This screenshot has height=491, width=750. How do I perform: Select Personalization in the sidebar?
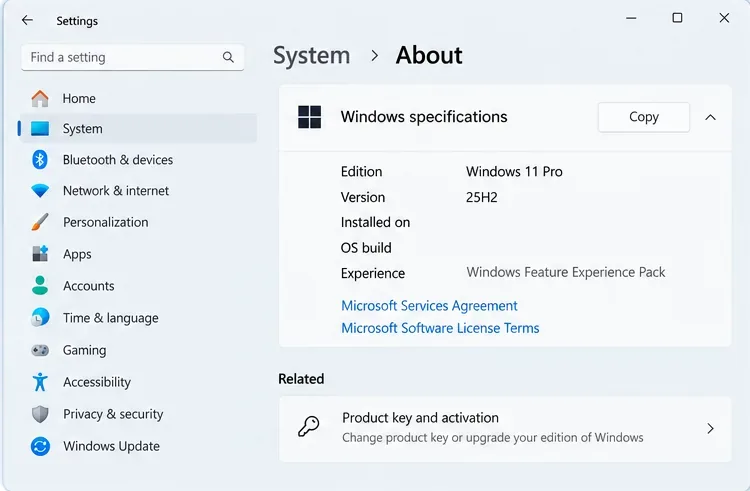coord(139,222)
